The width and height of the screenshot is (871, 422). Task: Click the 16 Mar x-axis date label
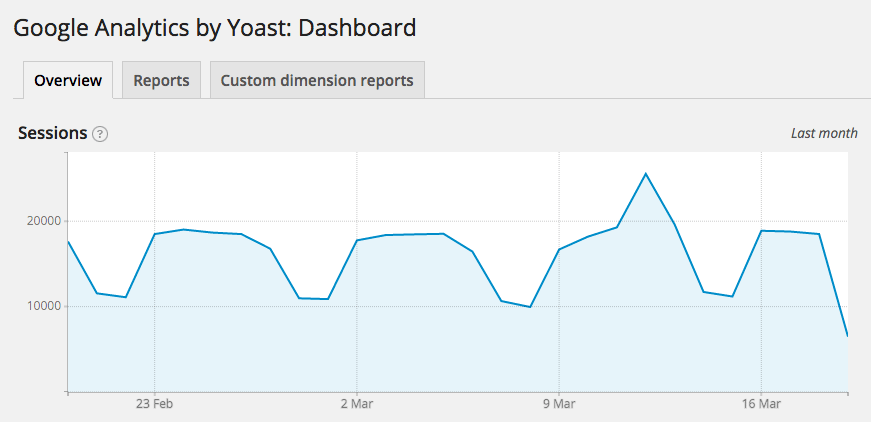761,405
